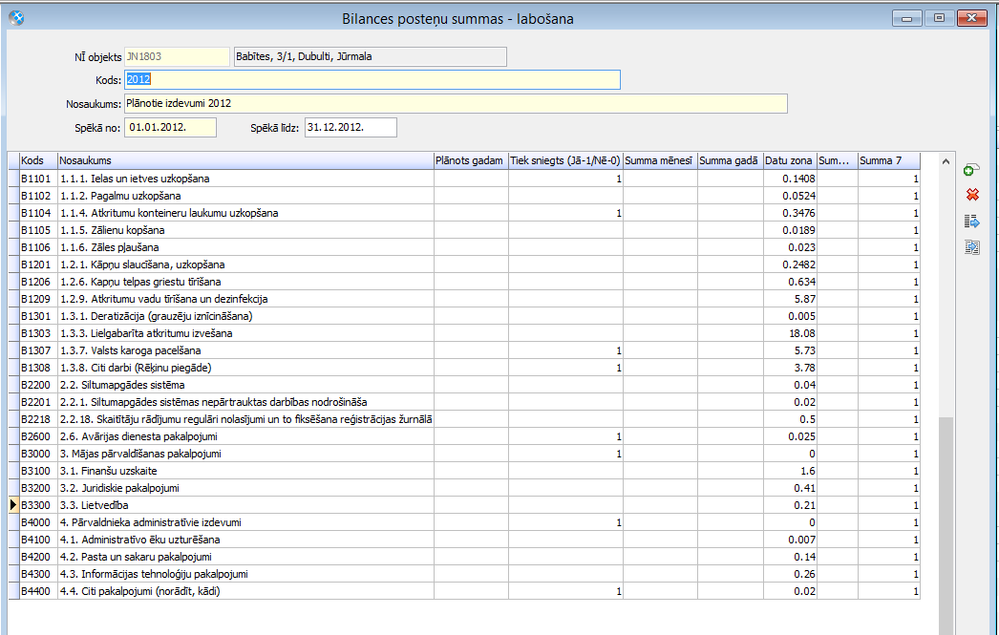Click the two-documents copy icon with arrow

972,247
